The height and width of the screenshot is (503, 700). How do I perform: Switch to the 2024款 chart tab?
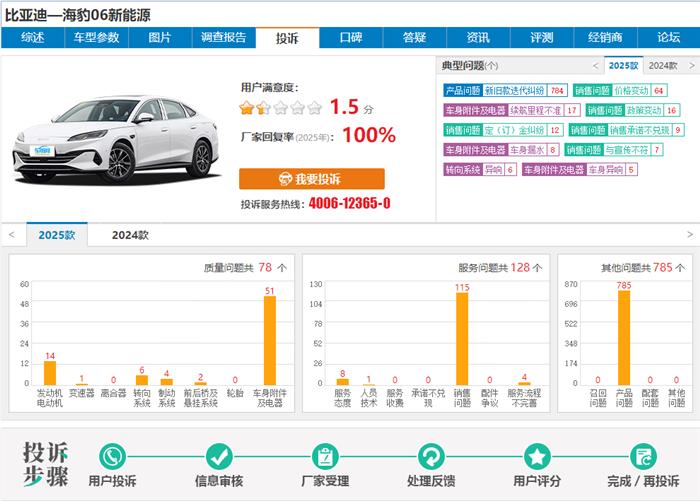130,235
